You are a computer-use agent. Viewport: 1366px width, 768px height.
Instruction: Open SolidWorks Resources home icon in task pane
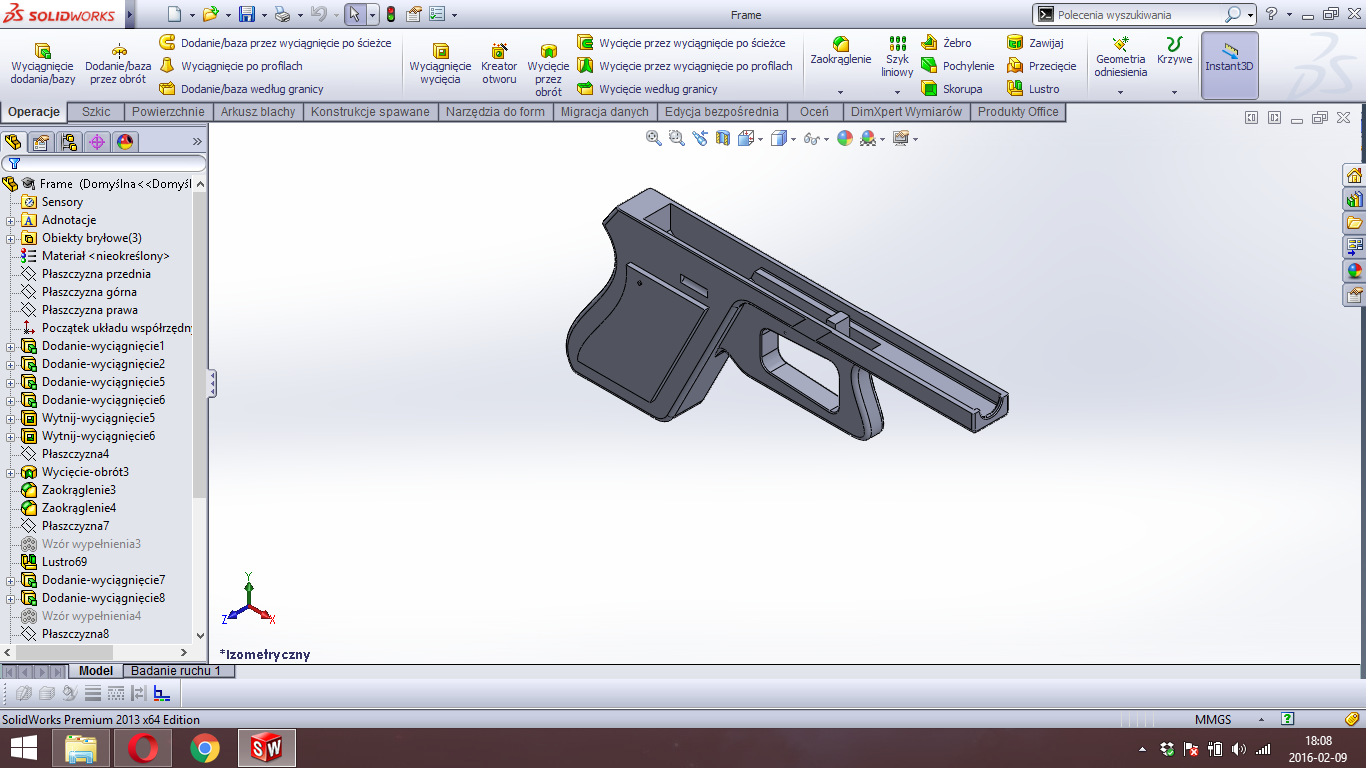1354,175
